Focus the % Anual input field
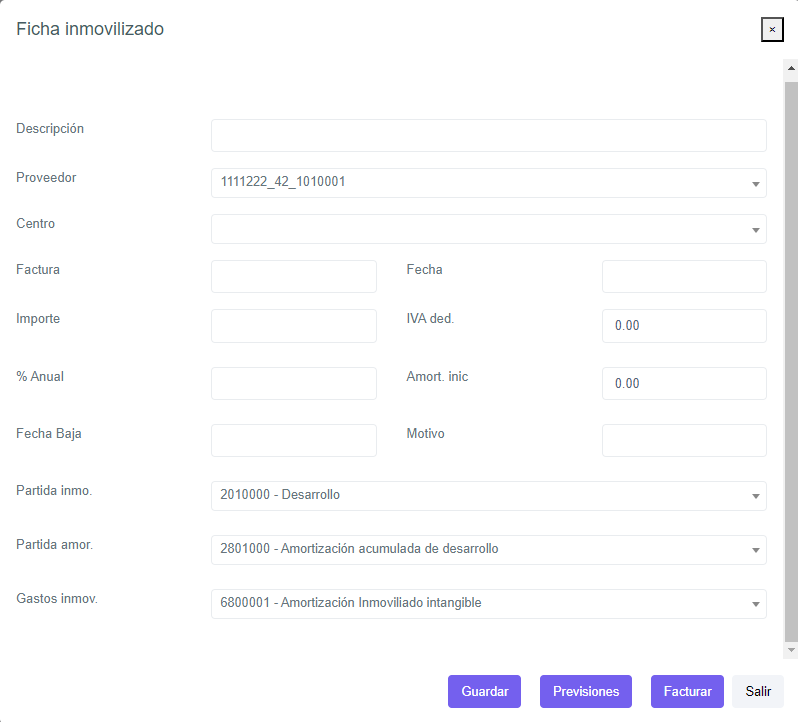The width and height of the screenshot is (798, 722). [293, 384]
